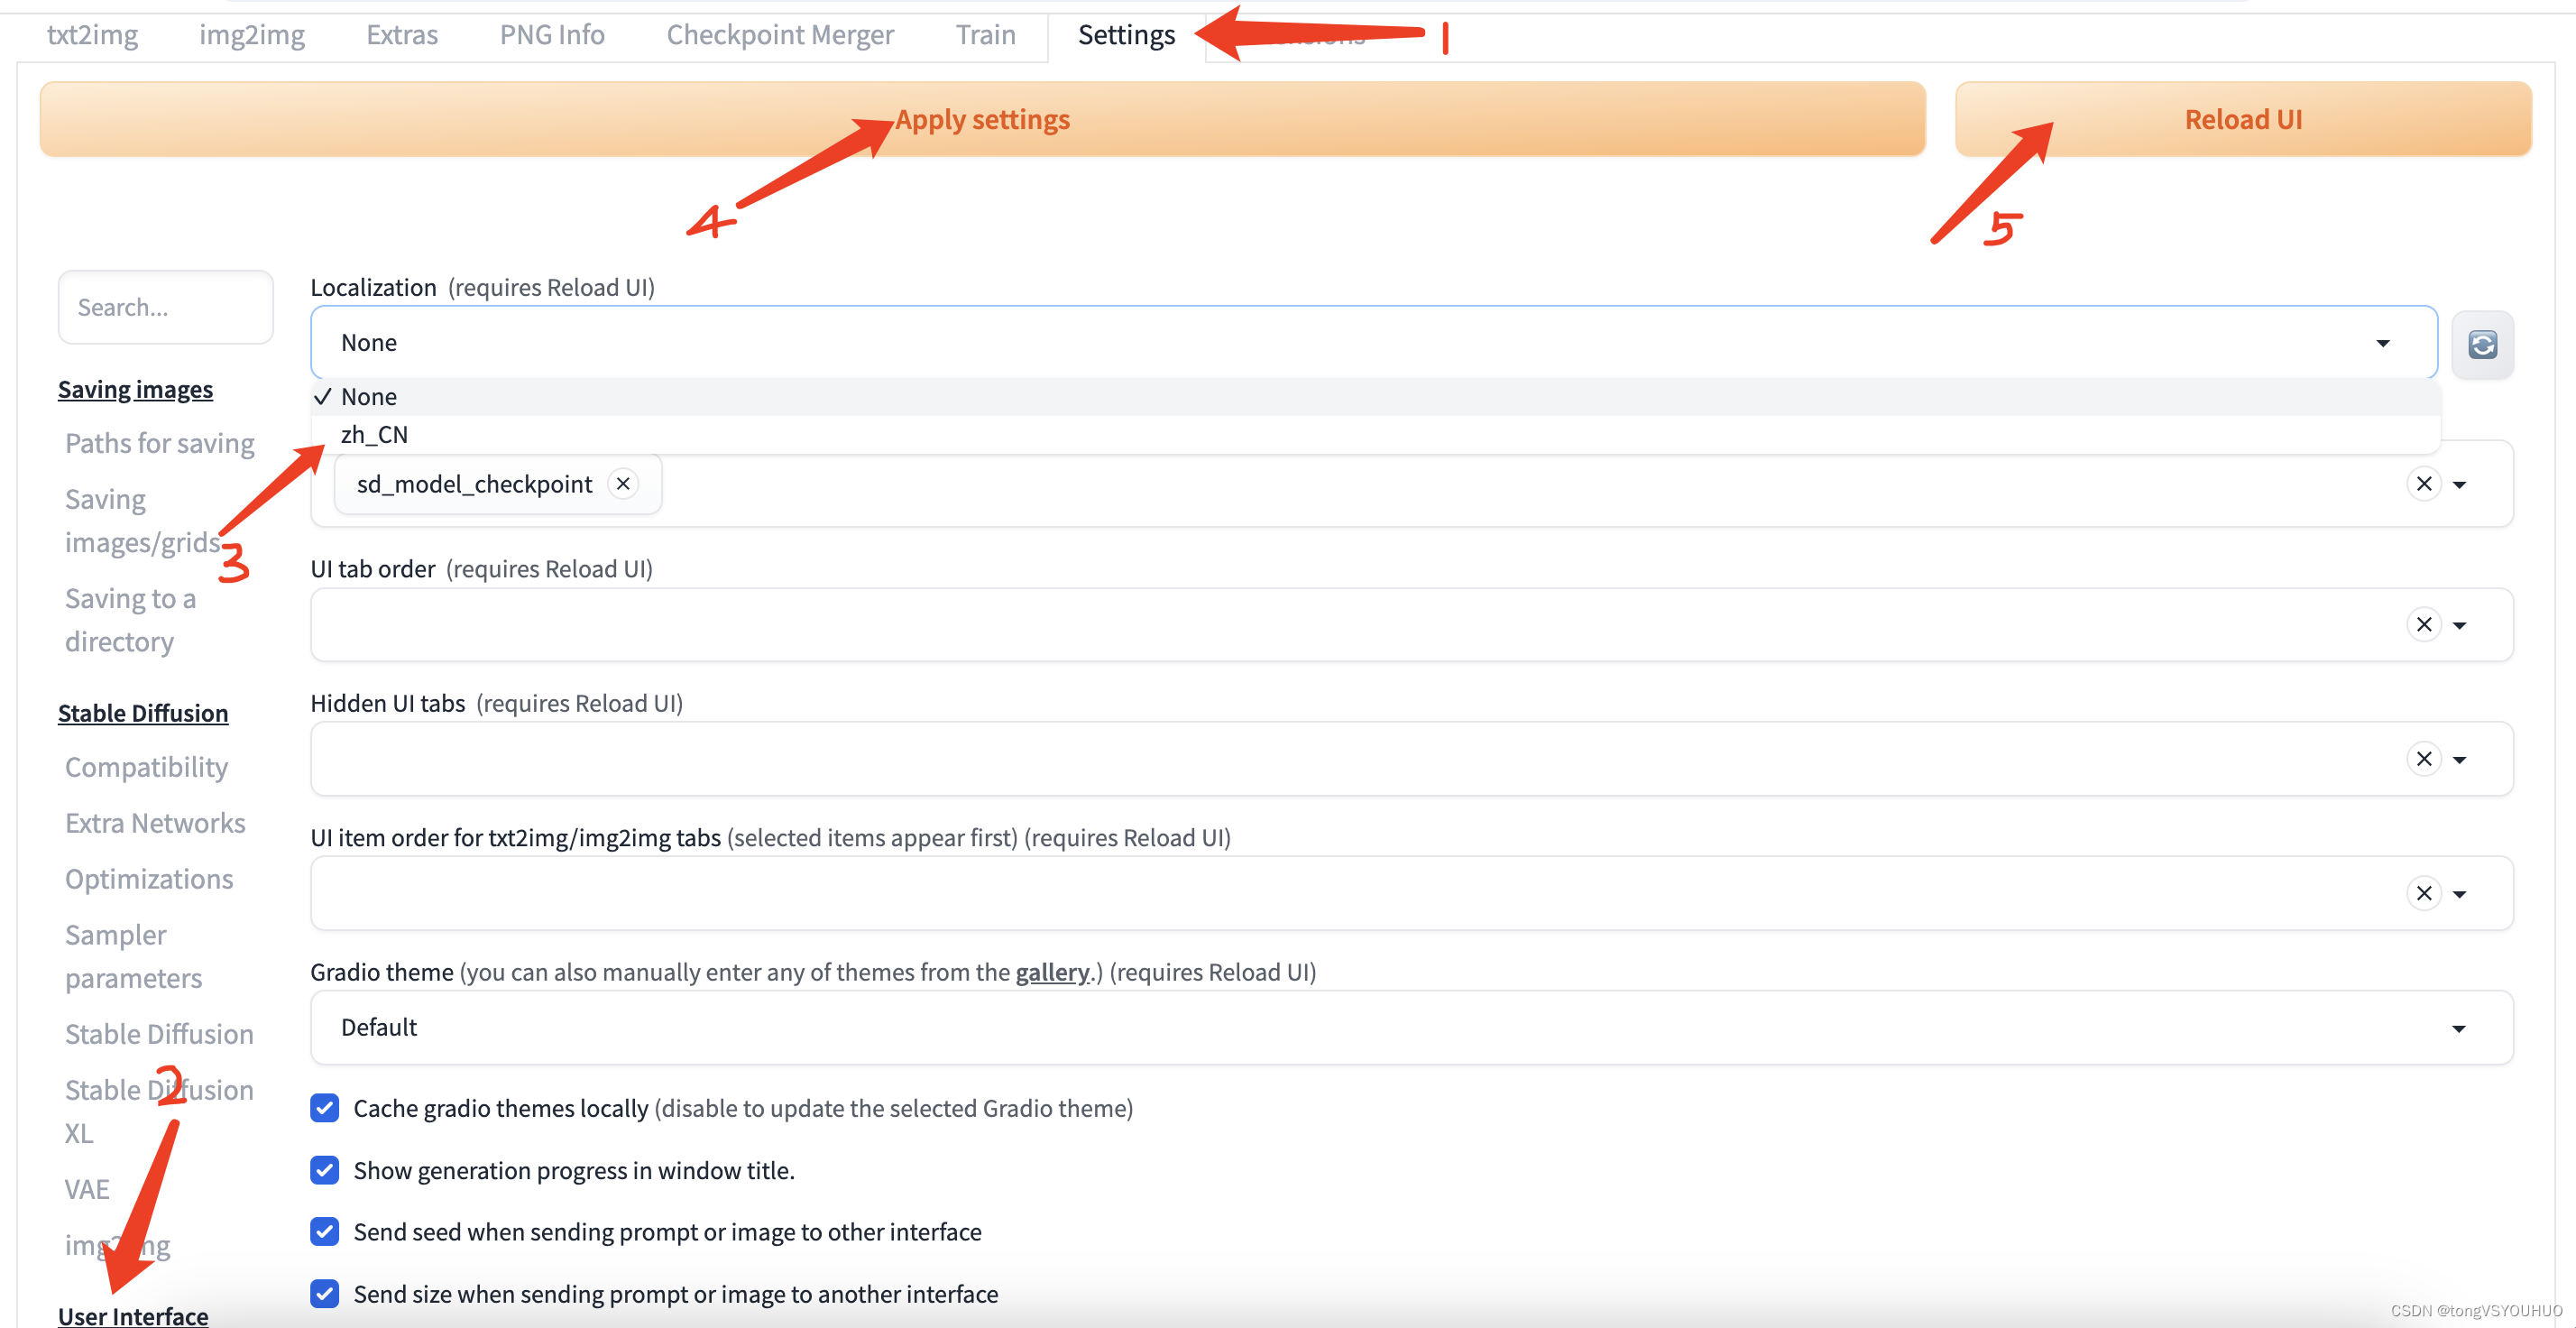Toggle Send size when sending prompt
Image resolution: width=2576 pixels, height=1328 pixels.
325,1294
